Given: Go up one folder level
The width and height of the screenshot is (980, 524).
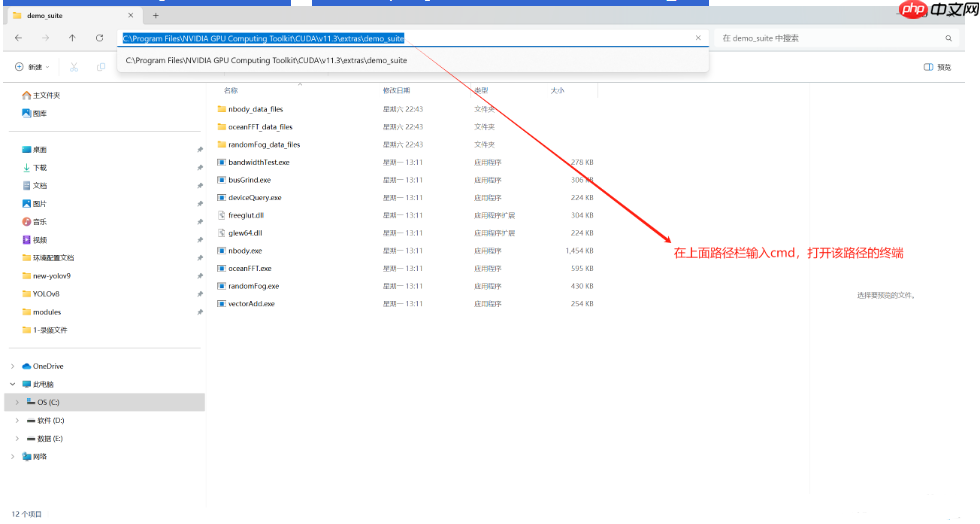Looking at the screenshot, I should click(x=72, y=38).
